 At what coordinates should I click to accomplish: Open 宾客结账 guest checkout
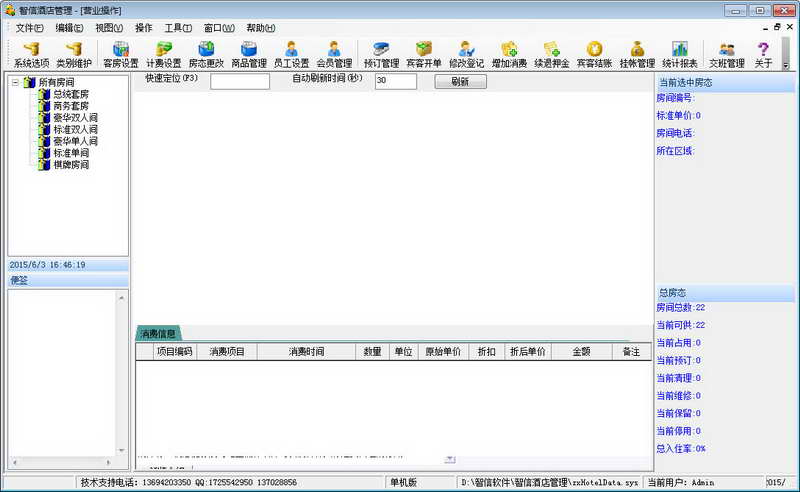click(x=594, y=54)
